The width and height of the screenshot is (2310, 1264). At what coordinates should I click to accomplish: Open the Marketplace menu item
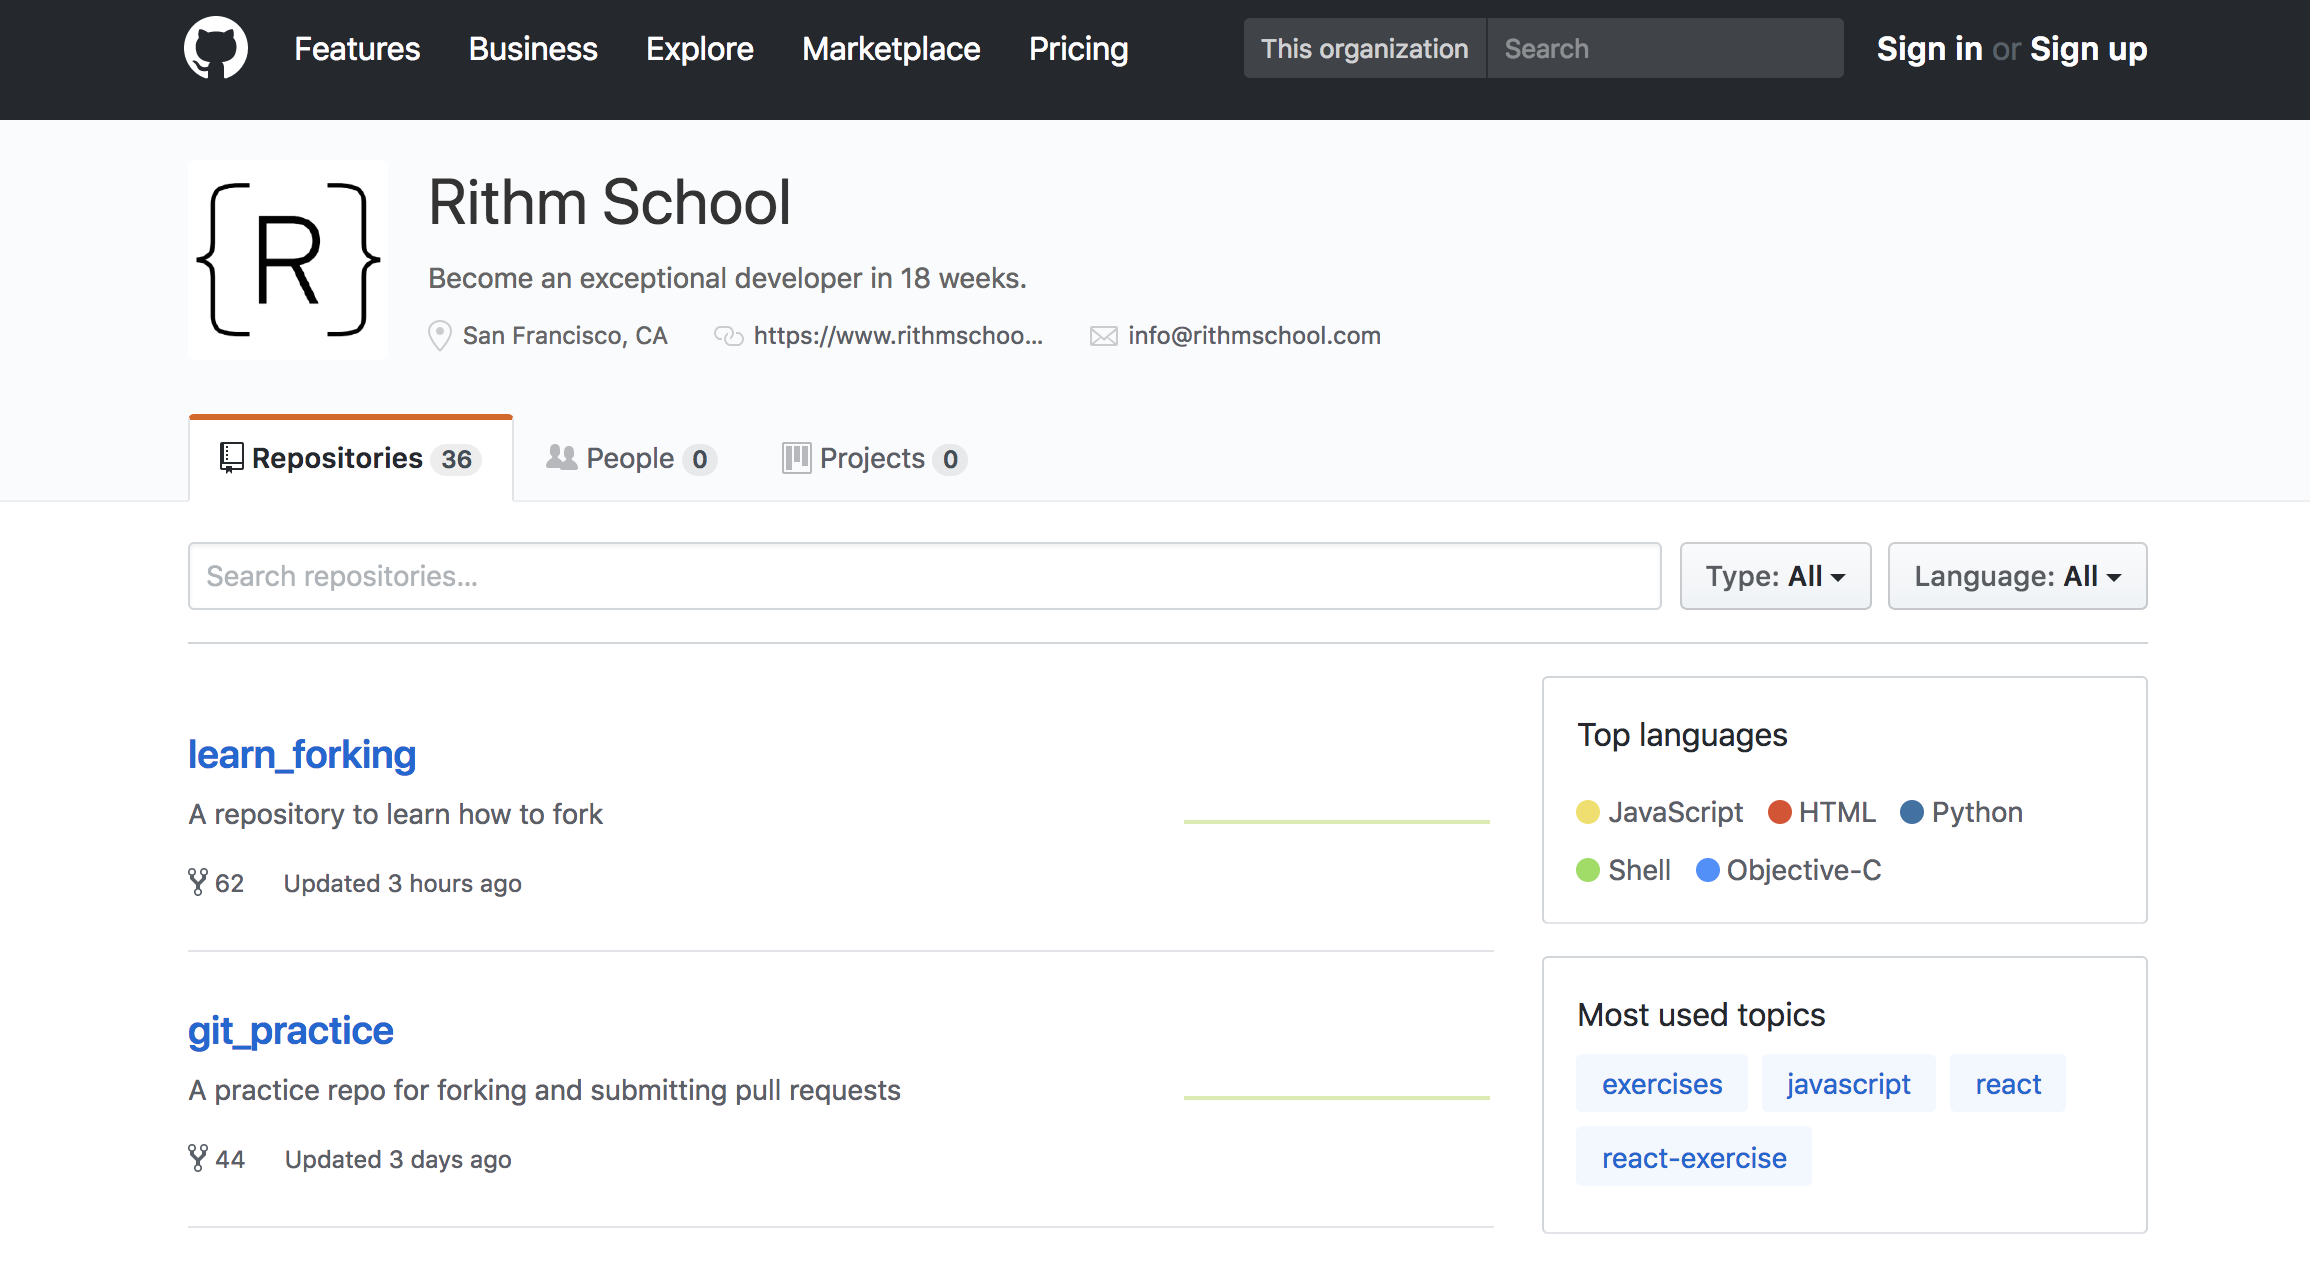coord(891,48)
